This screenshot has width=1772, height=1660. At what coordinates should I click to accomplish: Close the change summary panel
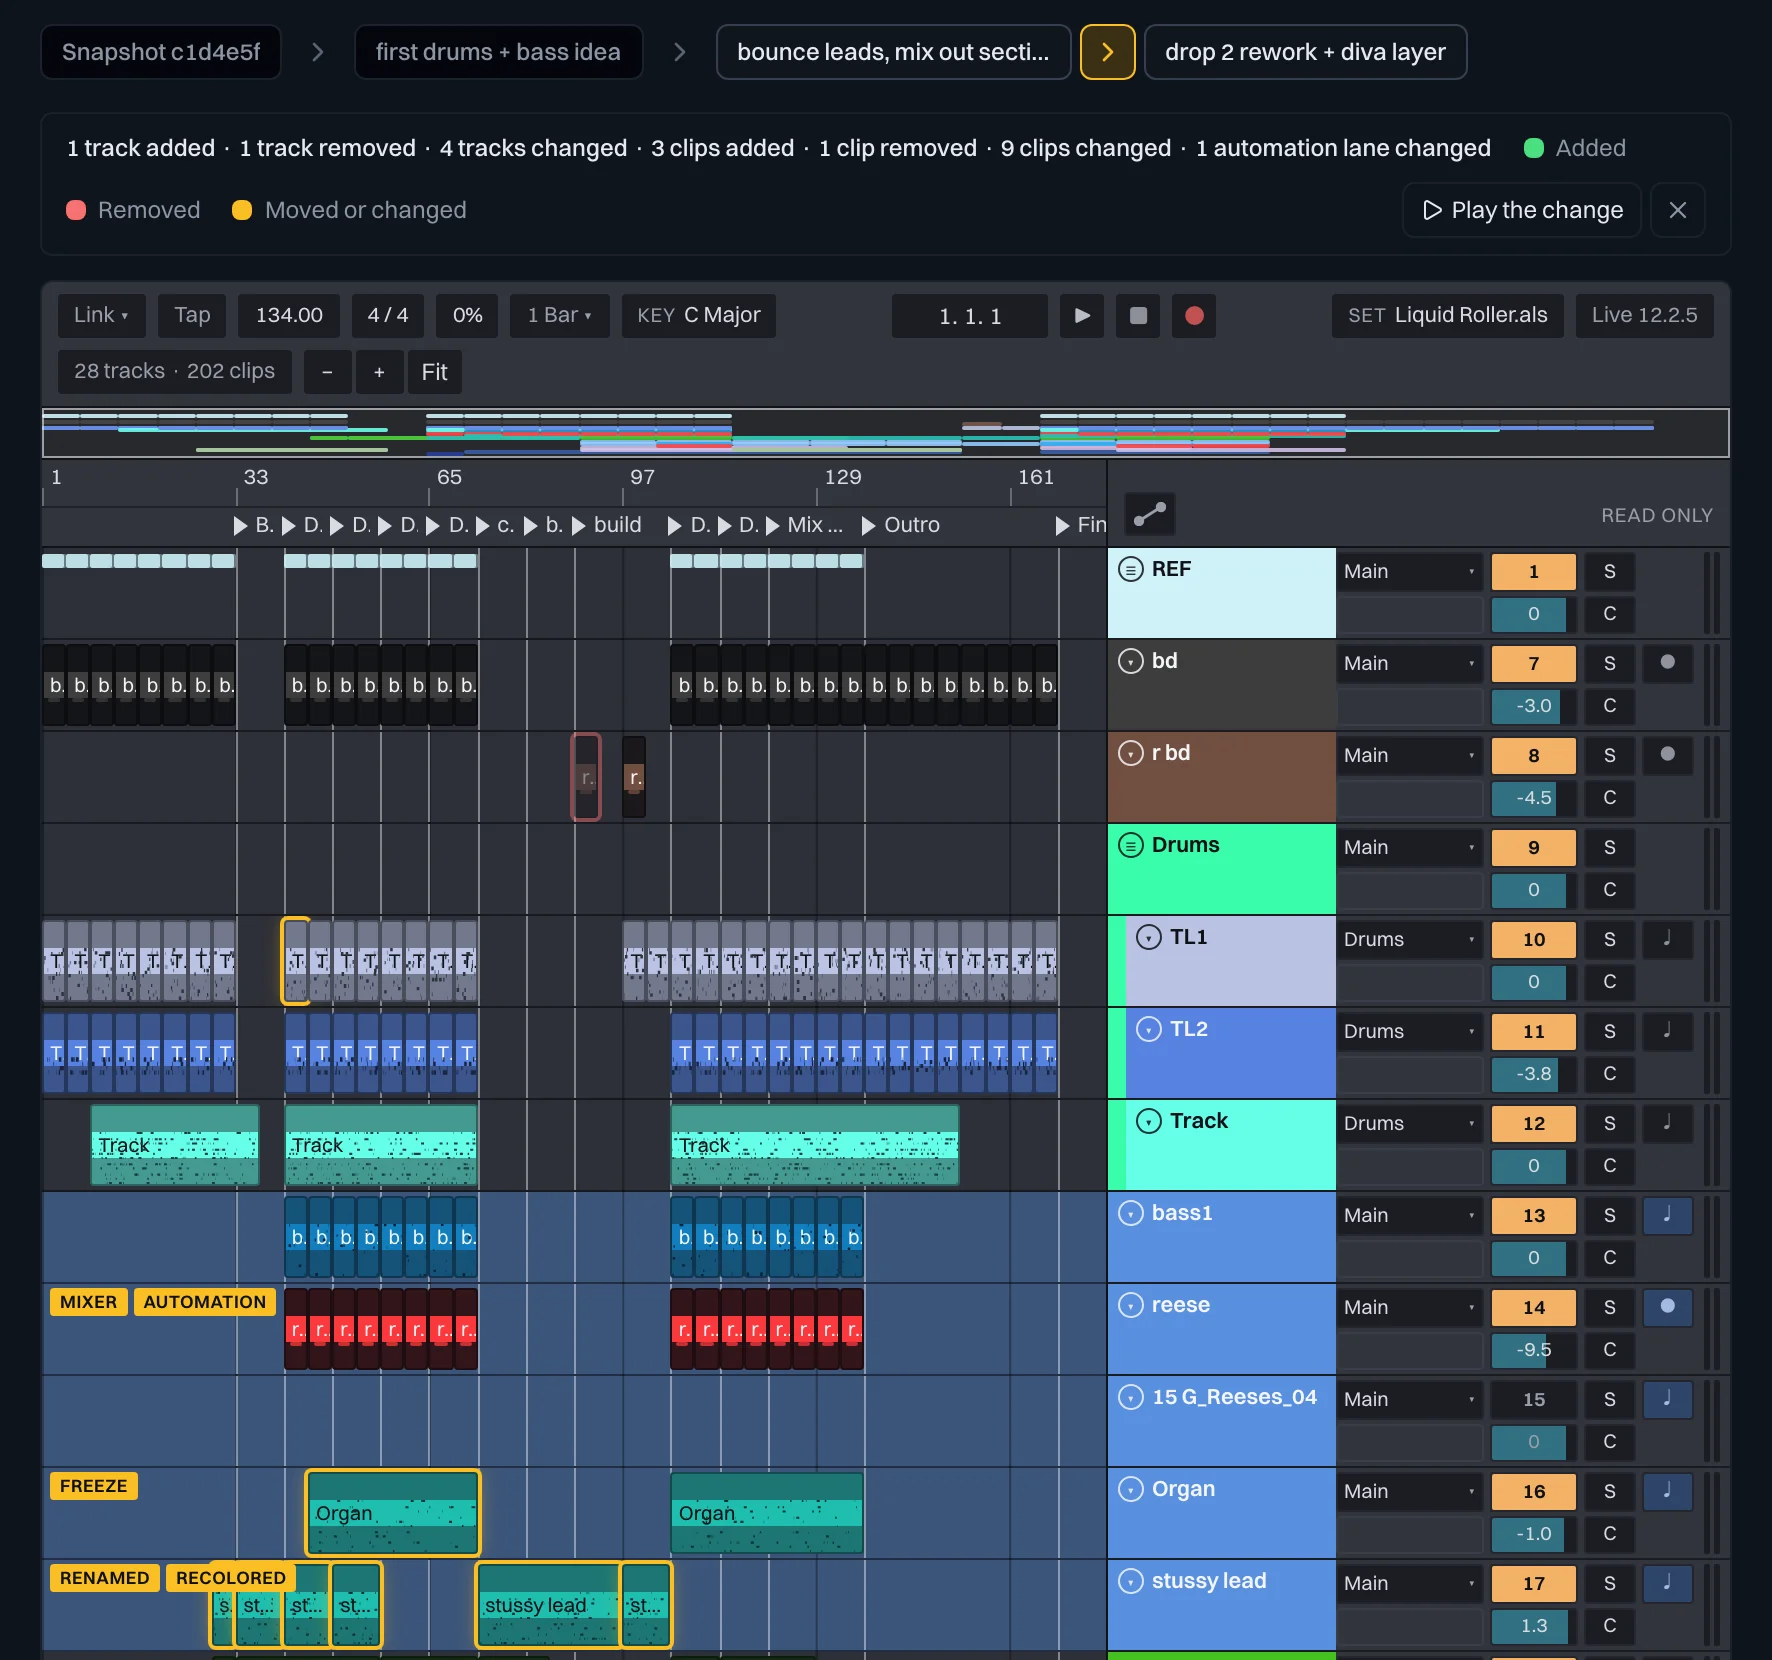click(x=1678, y=210)
